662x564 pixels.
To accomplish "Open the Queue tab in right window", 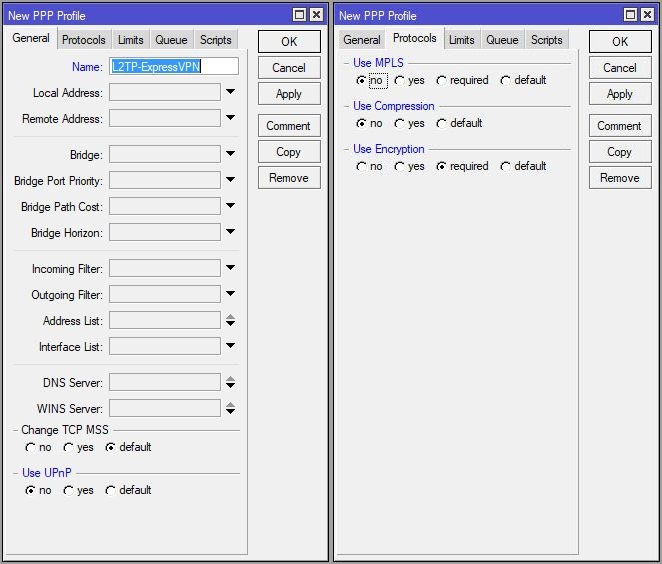I will (x=502, y=40).
